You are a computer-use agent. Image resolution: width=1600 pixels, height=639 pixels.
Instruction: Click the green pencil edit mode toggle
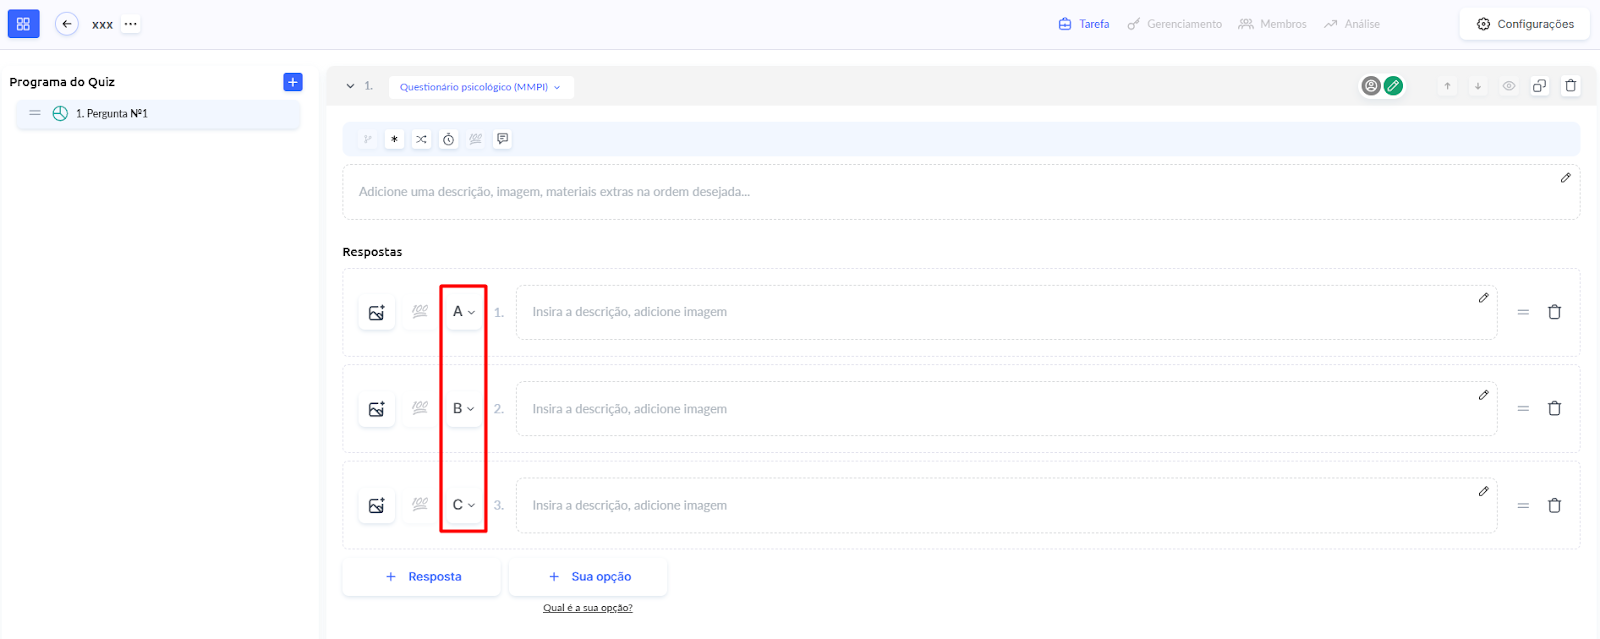[1393, 86]
